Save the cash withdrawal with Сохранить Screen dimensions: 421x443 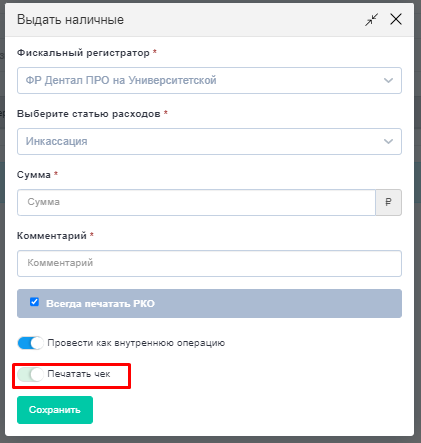pyautogui.click(x=55, y=410)
